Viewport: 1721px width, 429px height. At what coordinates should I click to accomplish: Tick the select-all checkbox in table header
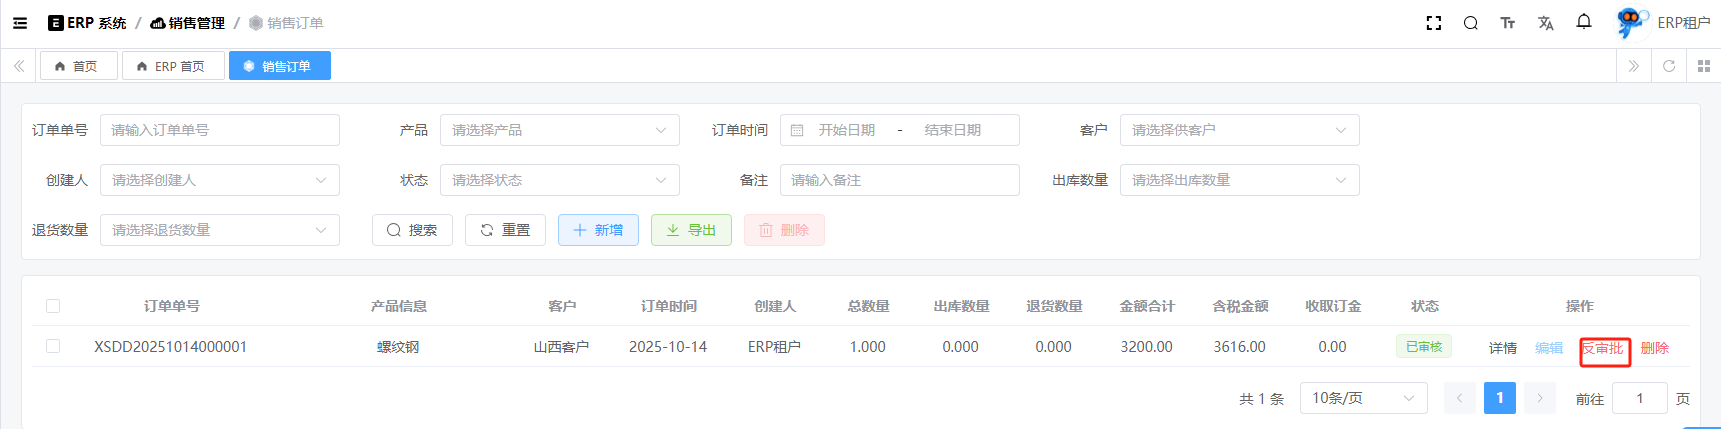point(53,306)
